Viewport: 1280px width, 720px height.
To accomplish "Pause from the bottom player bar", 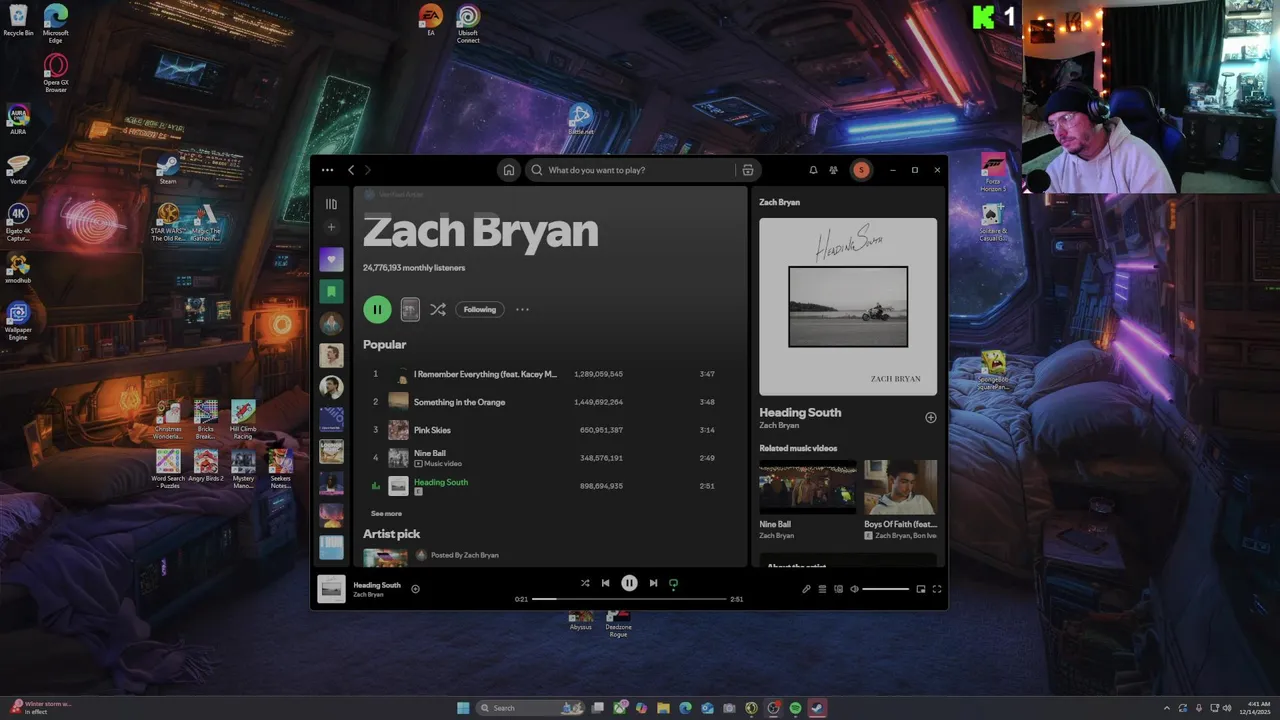I will (629, 583).
